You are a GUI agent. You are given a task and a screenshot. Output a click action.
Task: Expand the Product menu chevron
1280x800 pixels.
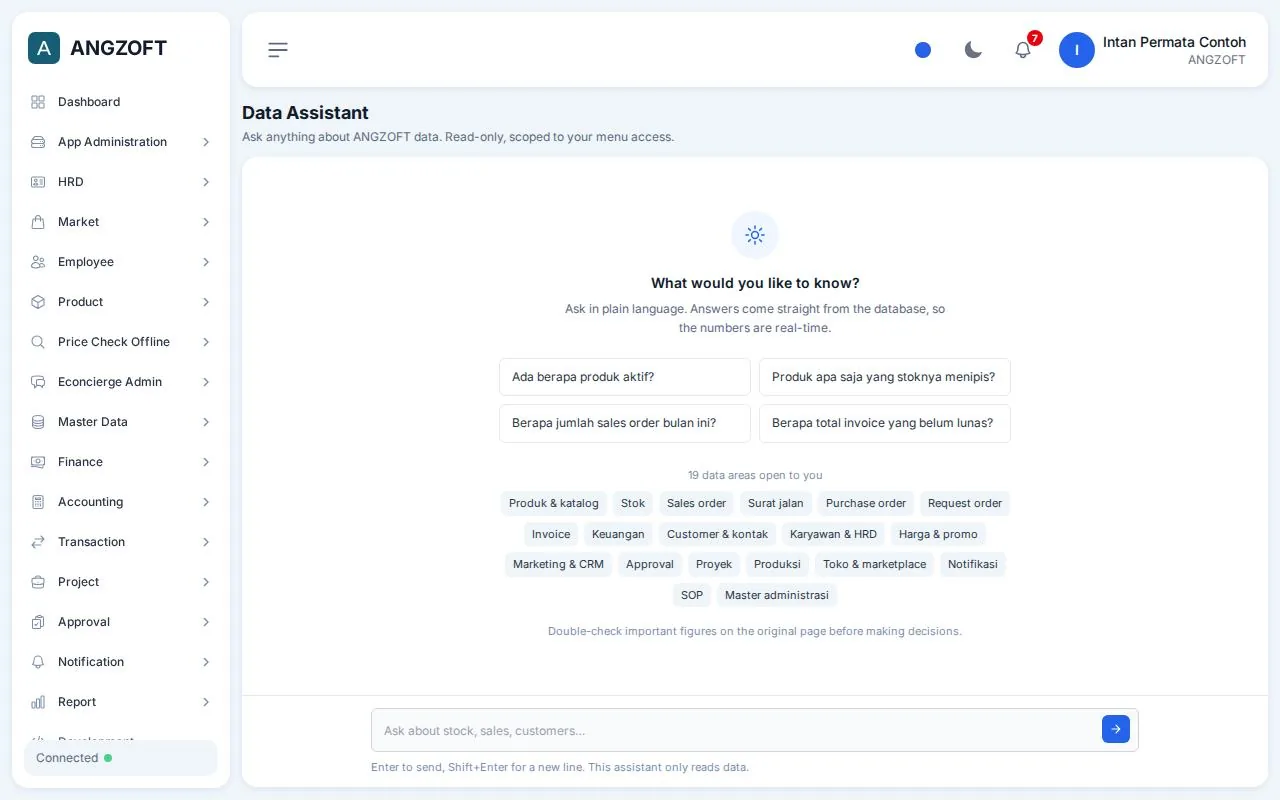pos(206,302)
